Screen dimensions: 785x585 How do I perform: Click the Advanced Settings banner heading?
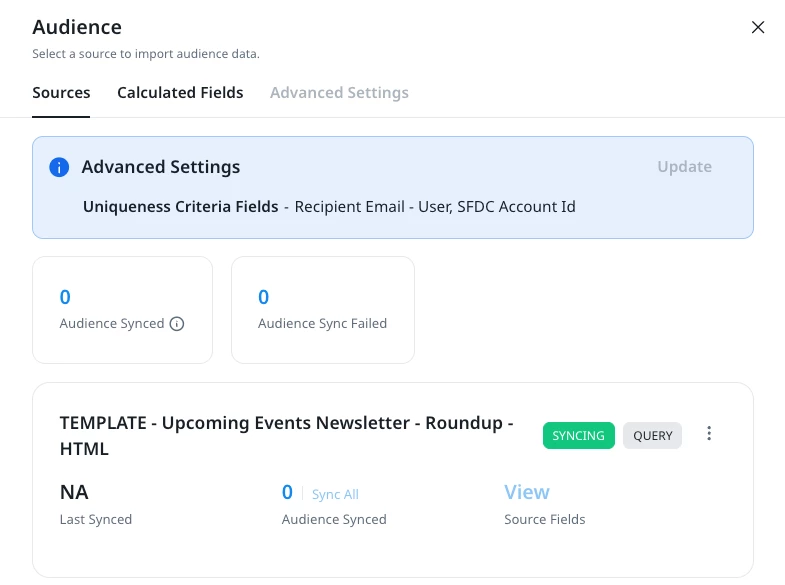pyautogui.click(x=161, y=167)
